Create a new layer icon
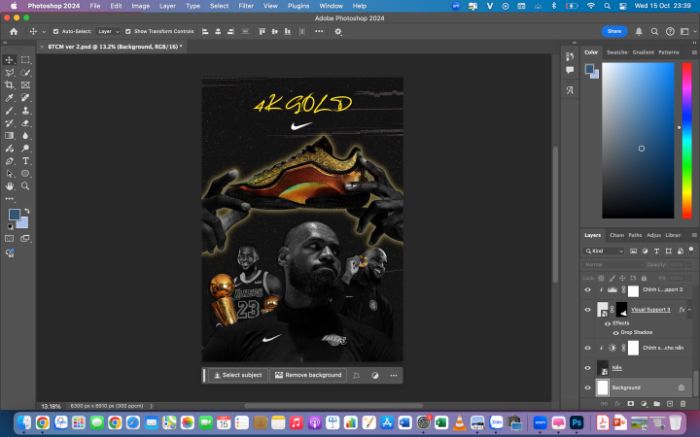Screen dimensions: 700x437 coord(670,404)
